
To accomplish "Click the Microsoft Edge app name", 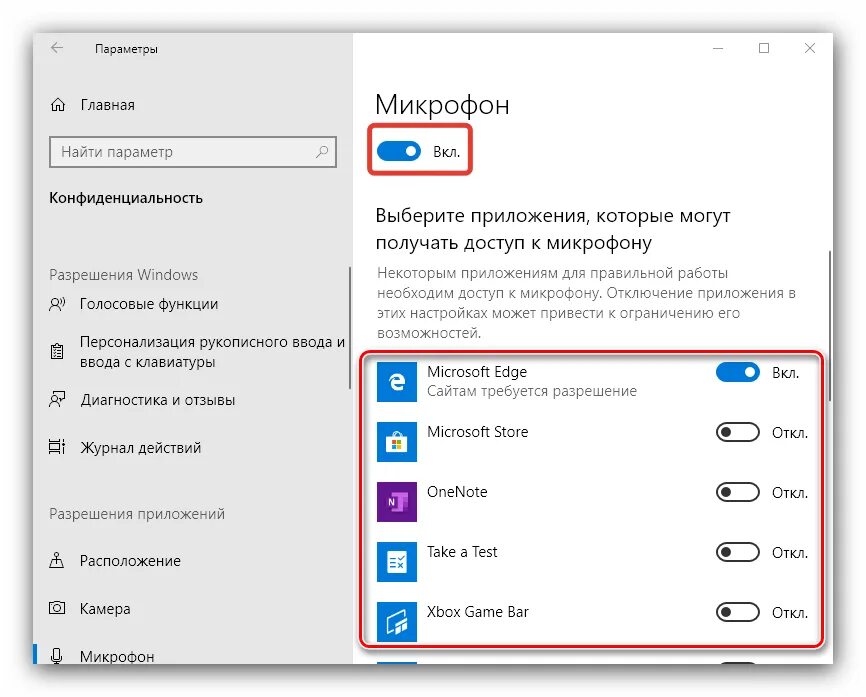I will tap(477, 372).
